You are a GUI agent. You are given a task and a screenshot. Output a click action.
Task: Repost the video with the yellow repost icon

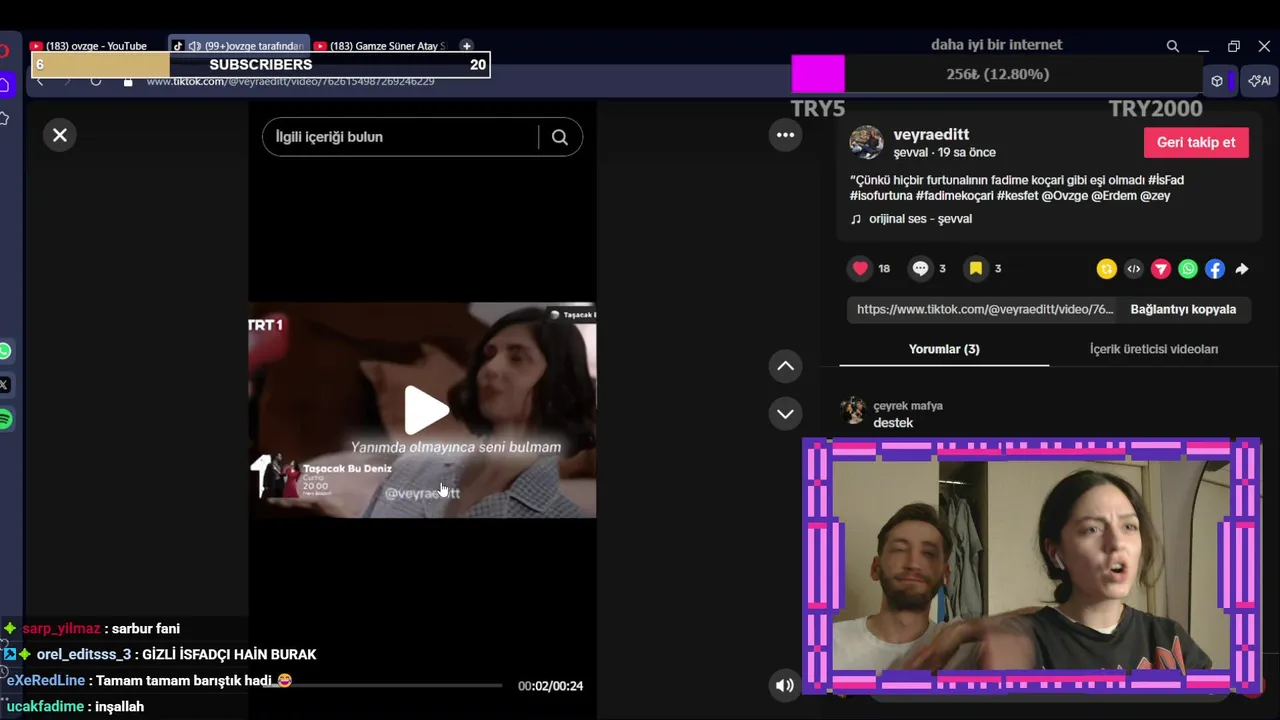click(x=1106, y=269)
